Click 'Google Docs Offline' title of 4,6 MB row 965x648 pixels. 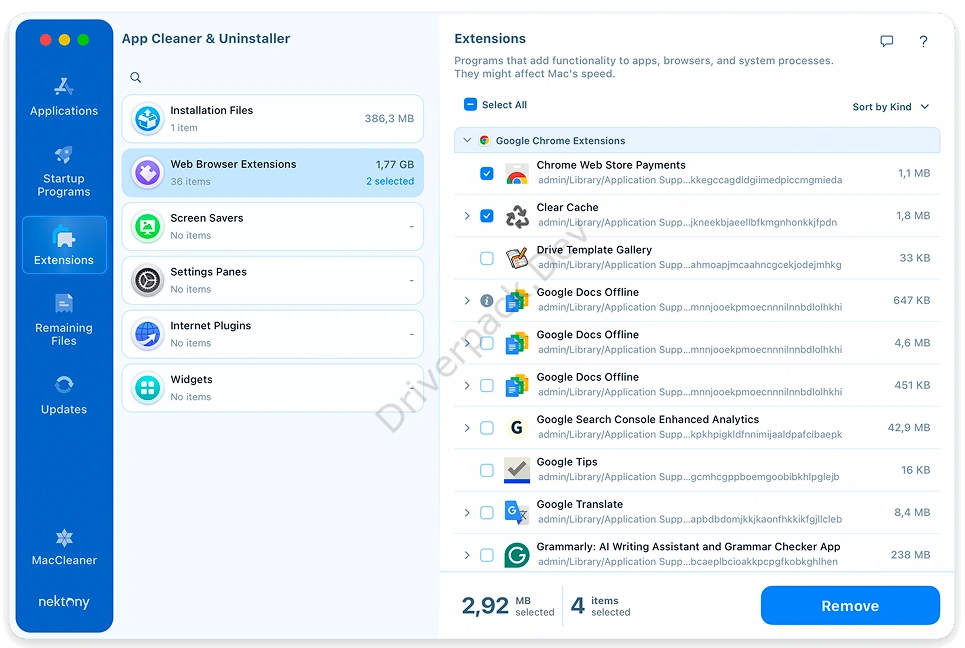[588, 335]
